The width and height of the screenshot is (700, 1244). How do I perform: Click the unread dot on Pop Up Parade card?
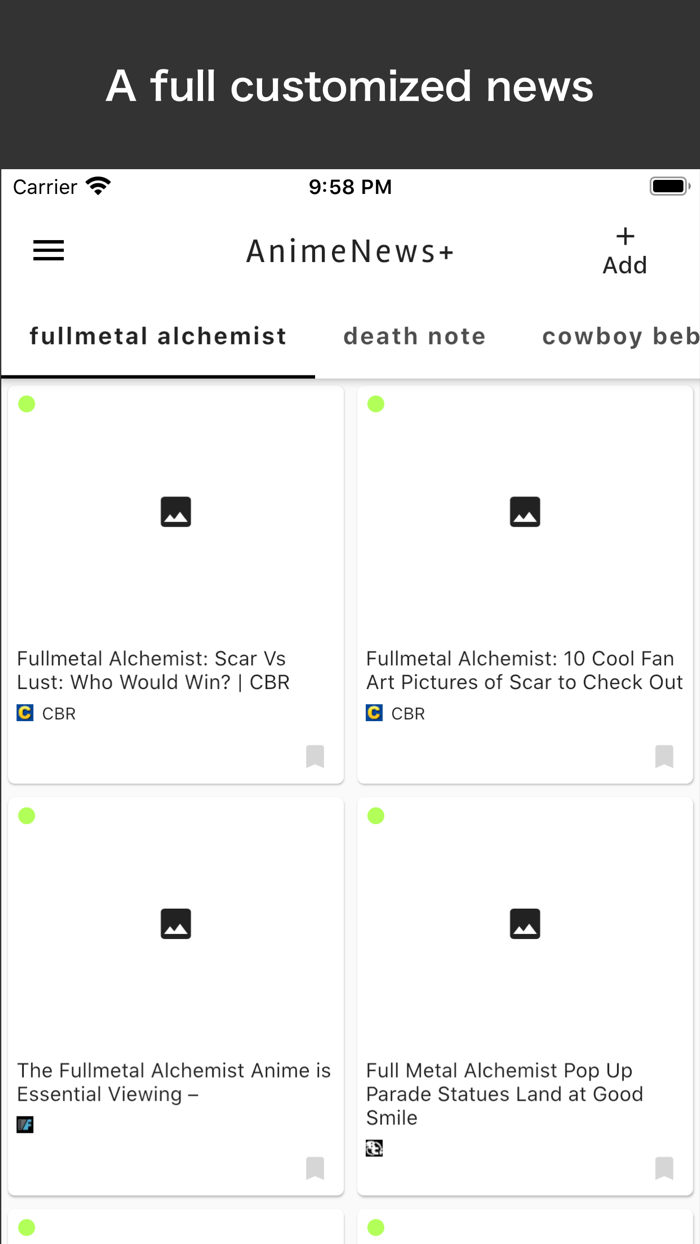[x=376, y=815]
